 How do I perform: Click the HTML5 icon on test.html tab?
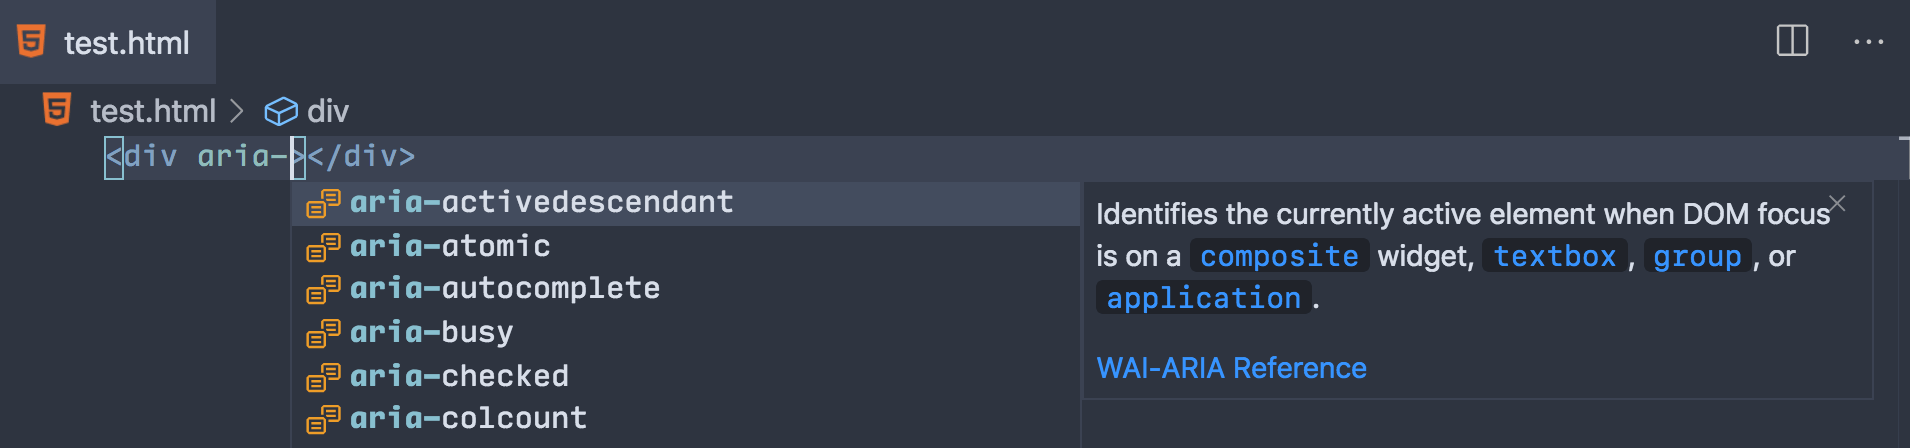tap(32, 42)
